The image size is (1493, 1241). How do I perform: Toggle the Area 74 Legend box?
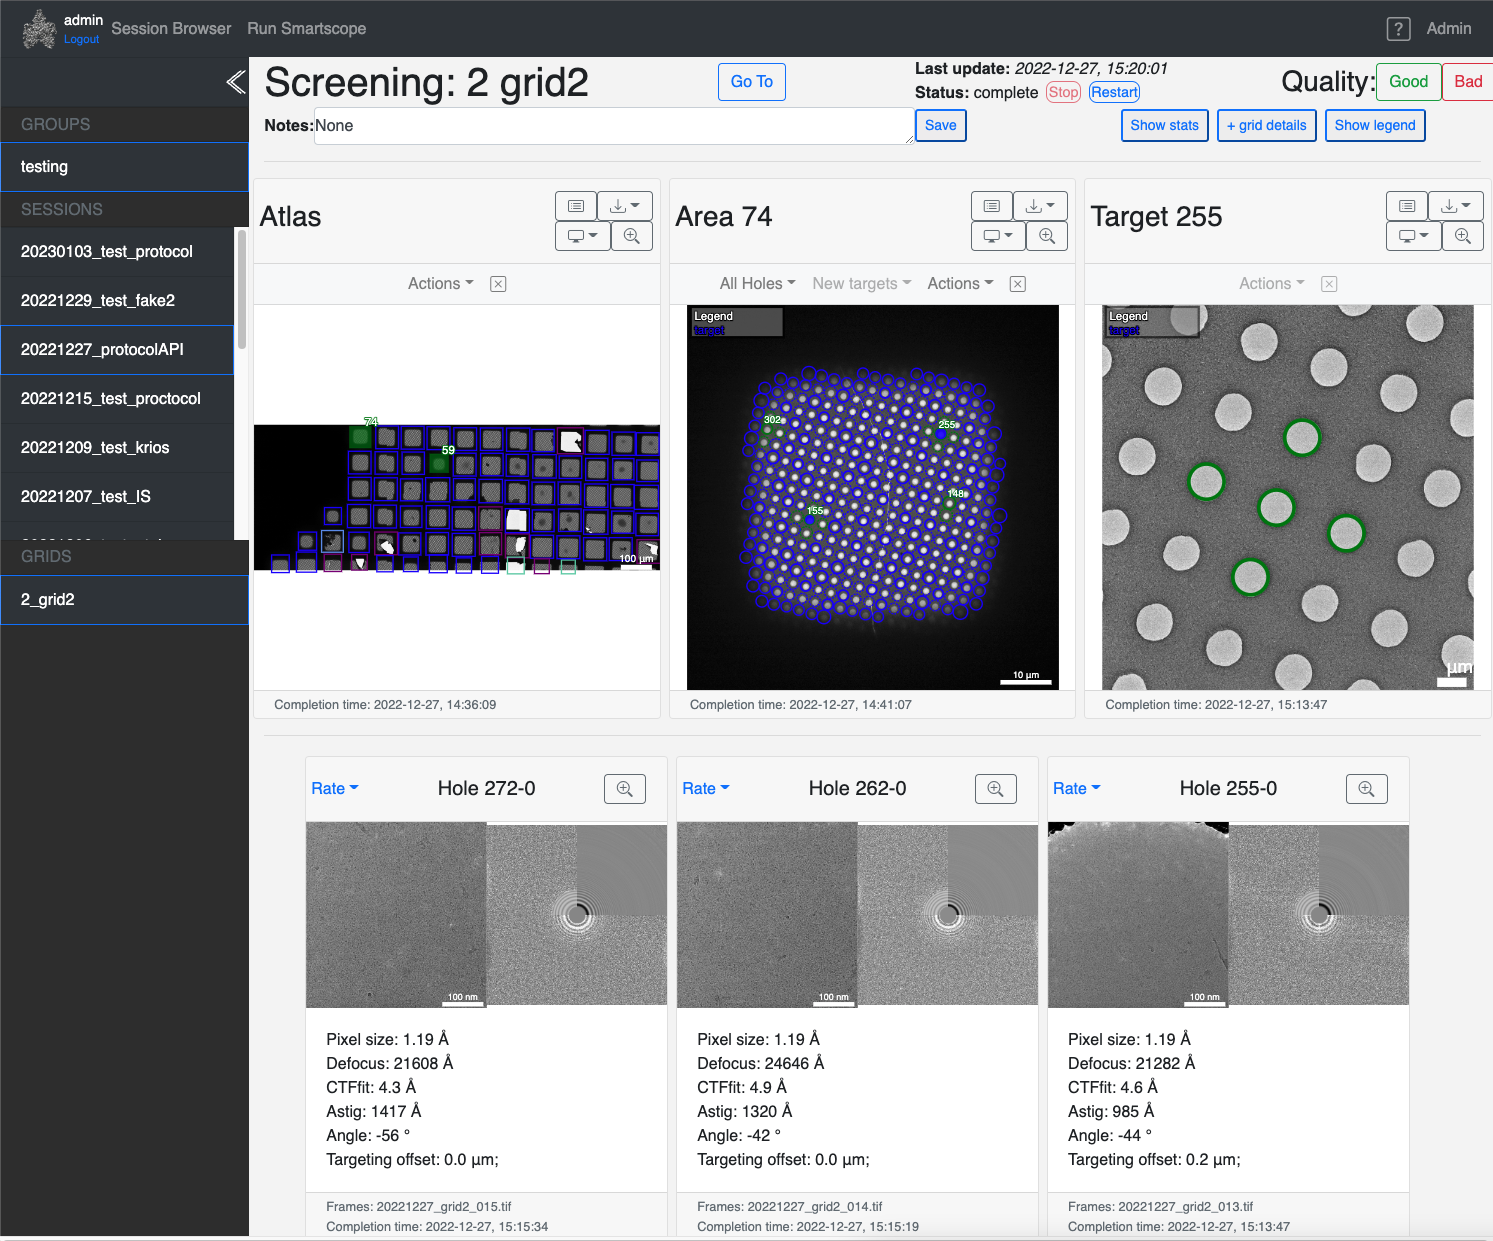737,322
